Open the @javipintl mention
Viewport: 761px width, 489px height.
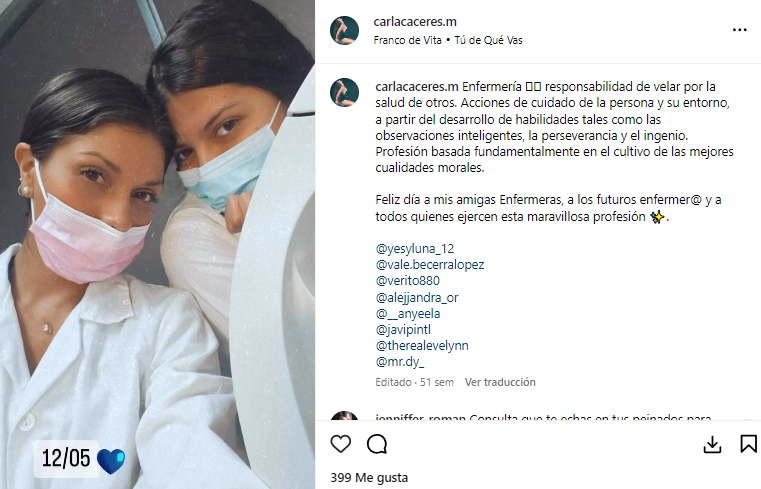pos(403,330)
